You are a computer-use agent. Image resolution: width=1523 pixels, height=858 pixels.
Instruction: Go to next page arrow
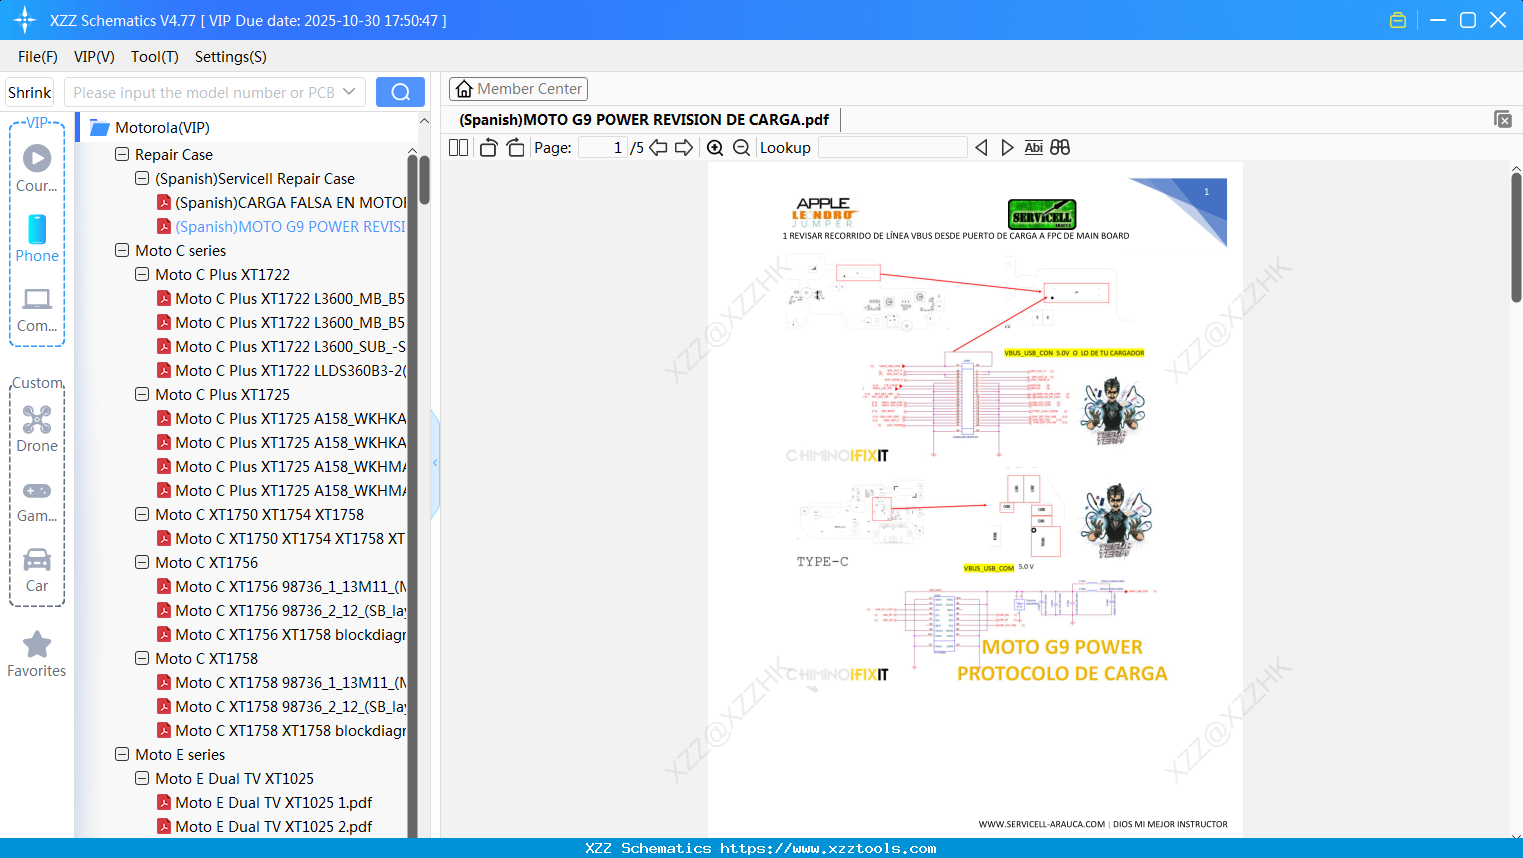(x=684, y=148)
